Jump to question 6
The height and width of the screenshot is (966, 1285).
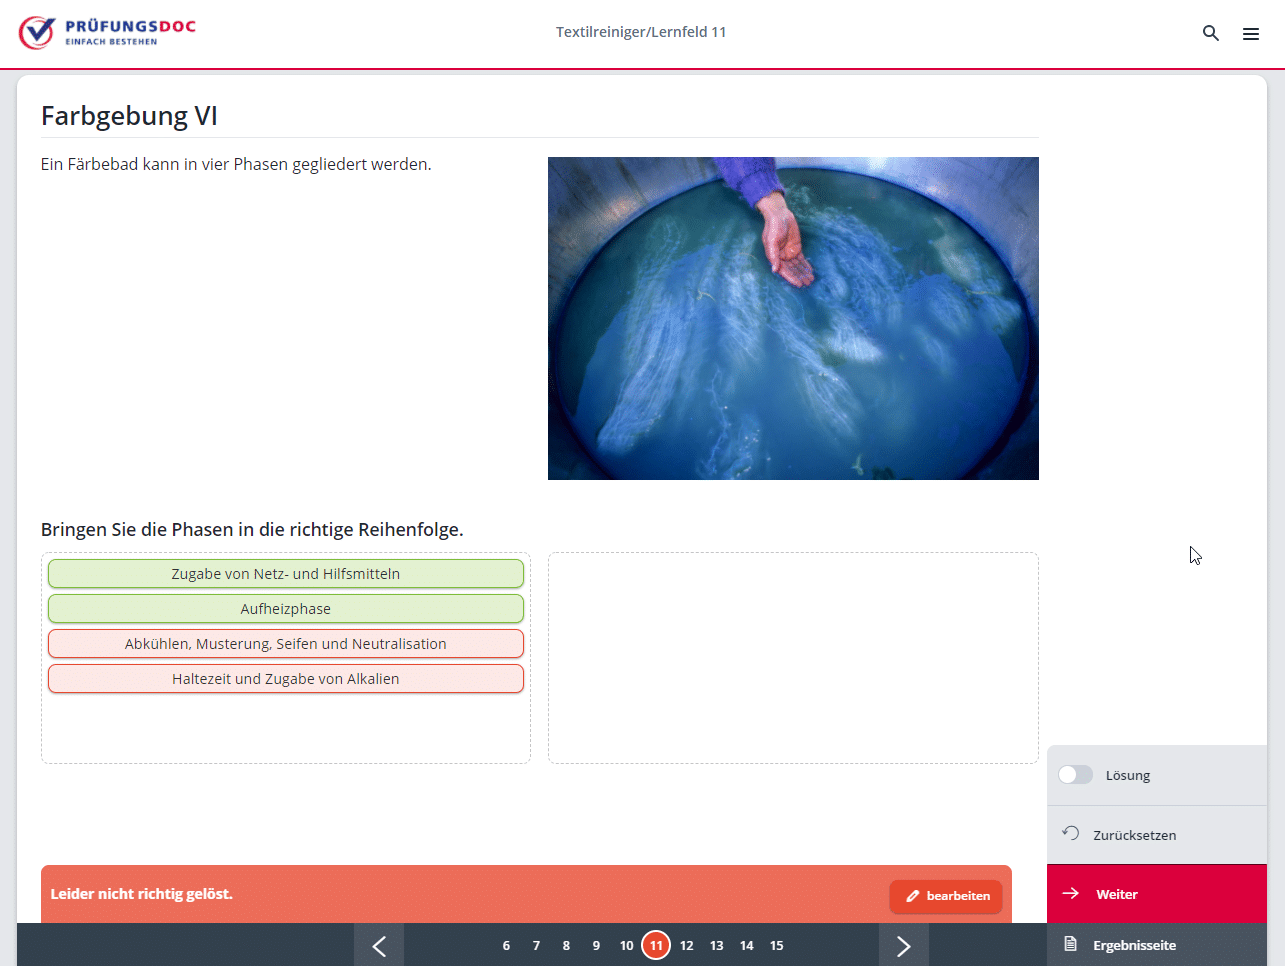click(506, 946)
